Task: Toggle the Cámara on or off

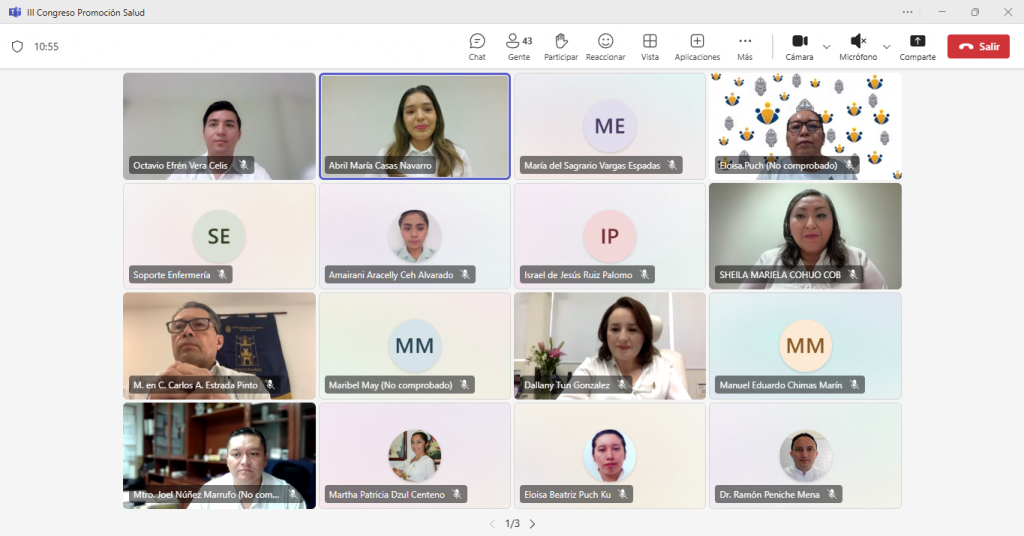Action: pyautogui.click(x=799, y=46)
